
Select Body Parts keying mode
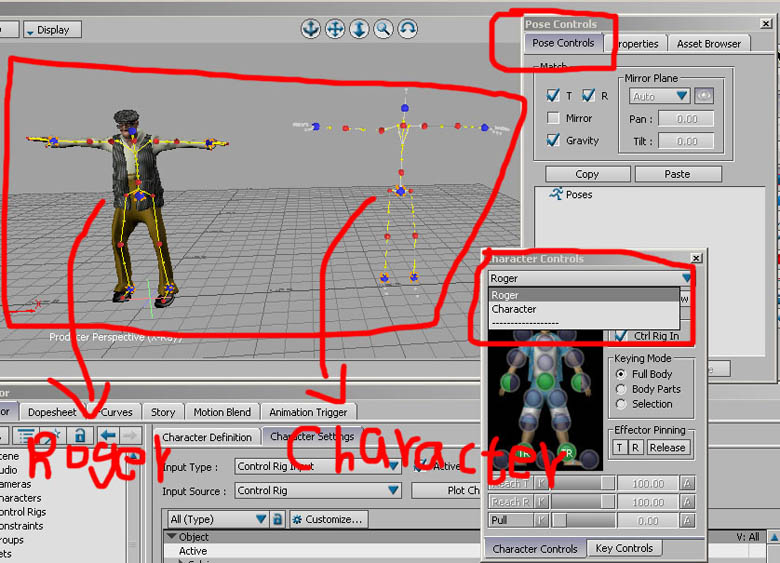click(x=620, y=389)
